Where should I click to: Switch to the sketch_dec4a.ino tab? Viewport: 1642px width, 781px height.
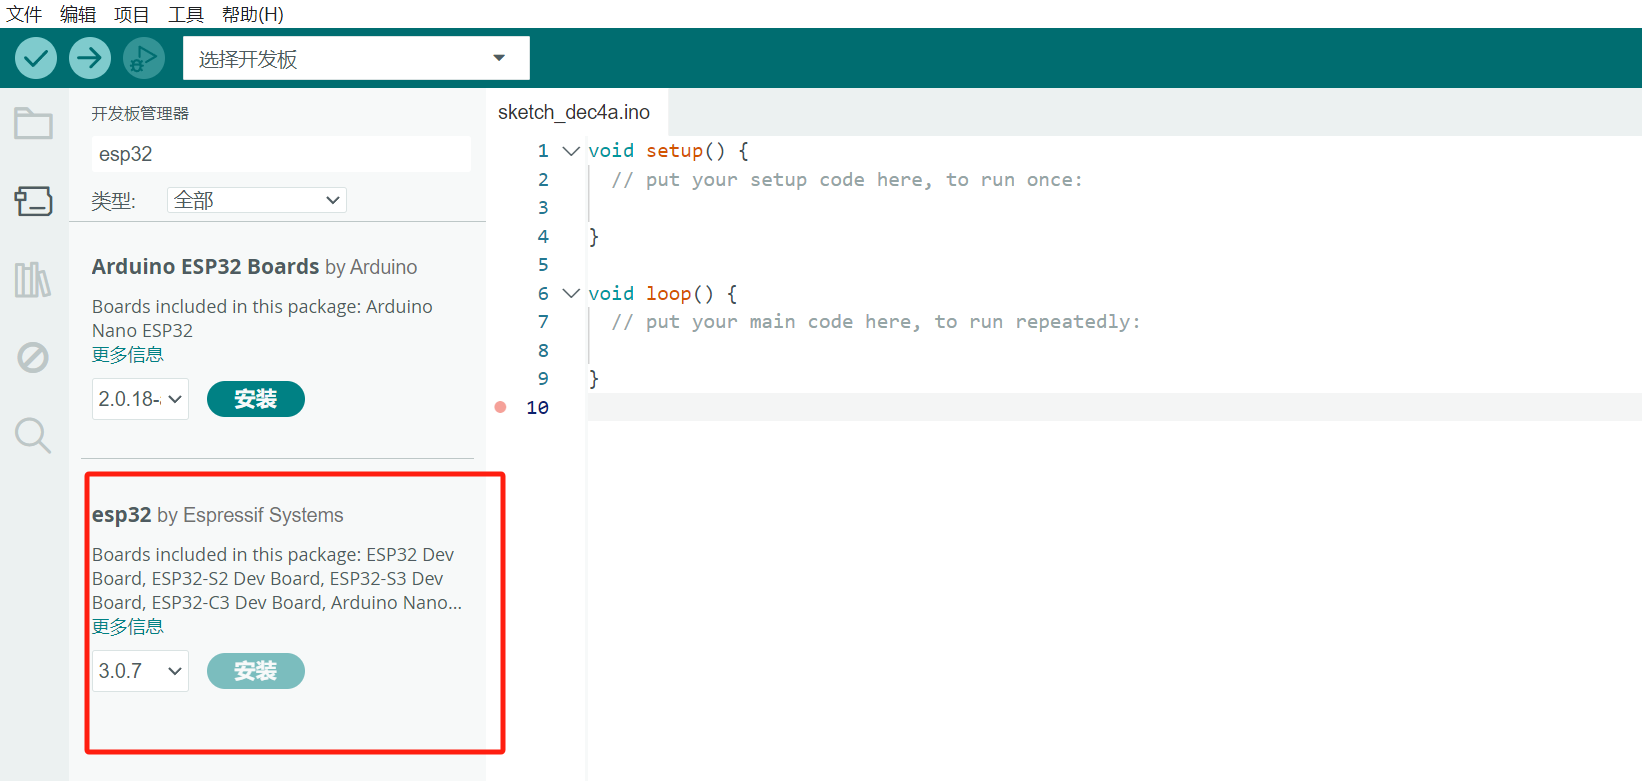click(574, 112)
